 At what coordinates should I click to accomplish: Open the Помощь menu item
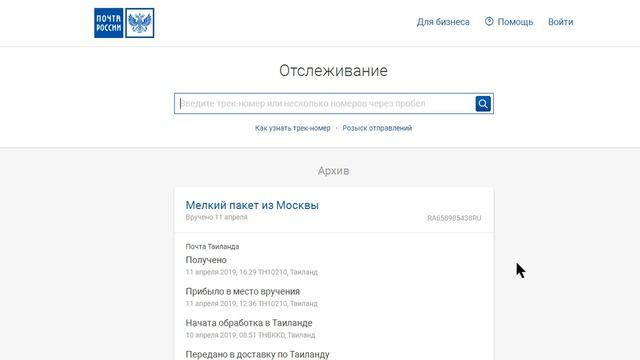[x=515, y=22]
